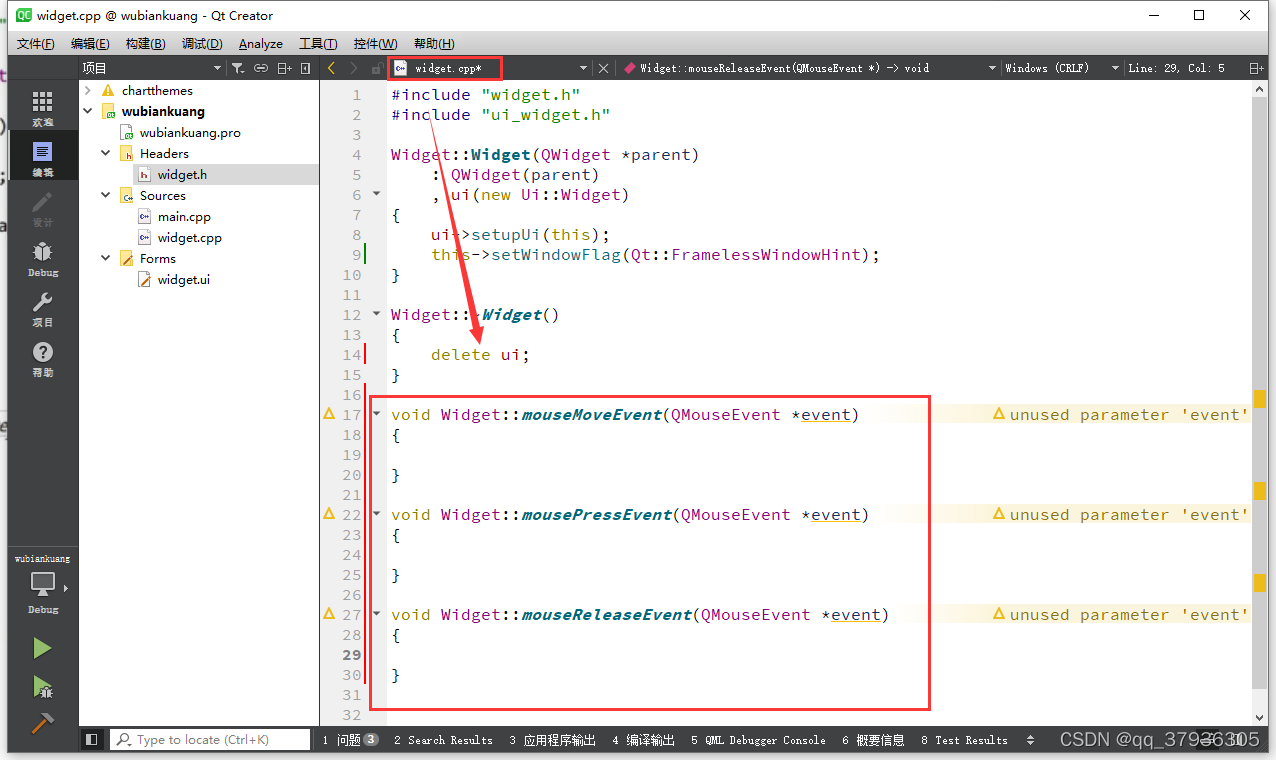Image resolution: width=1276 pixels, height=760 pixels.
Task: Select widget.h in project tree
Action: pos(182,174)
